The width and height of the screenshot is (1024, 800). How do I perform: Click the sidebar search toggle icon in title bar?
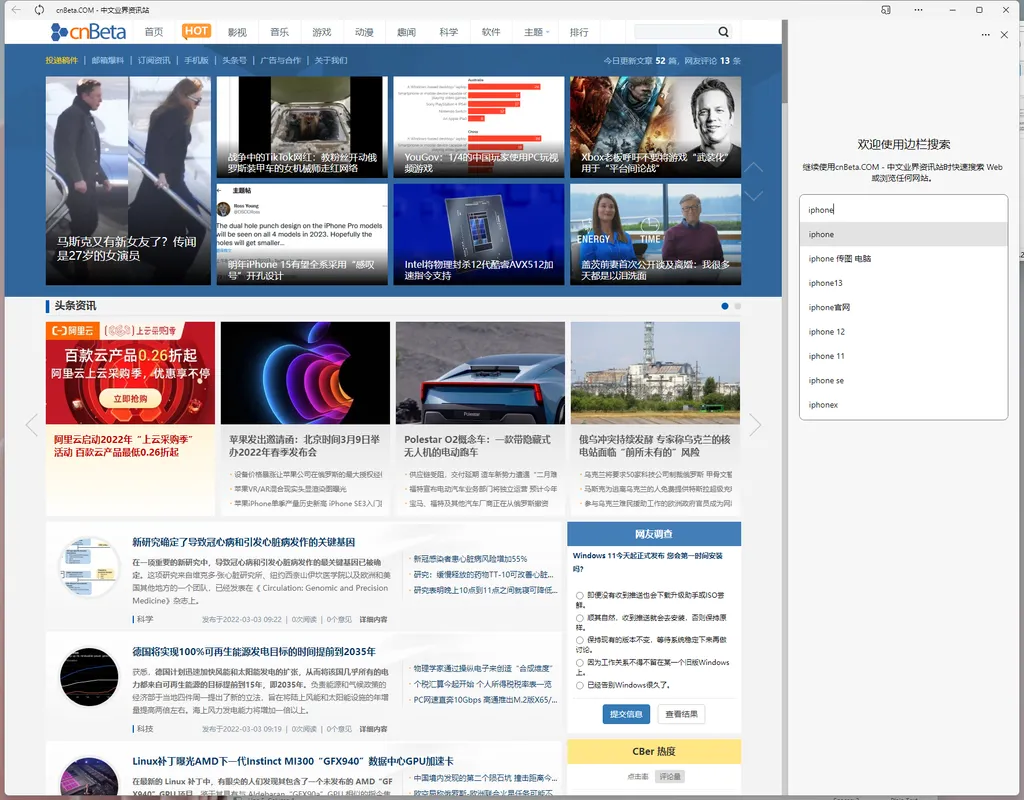[886, 10]
